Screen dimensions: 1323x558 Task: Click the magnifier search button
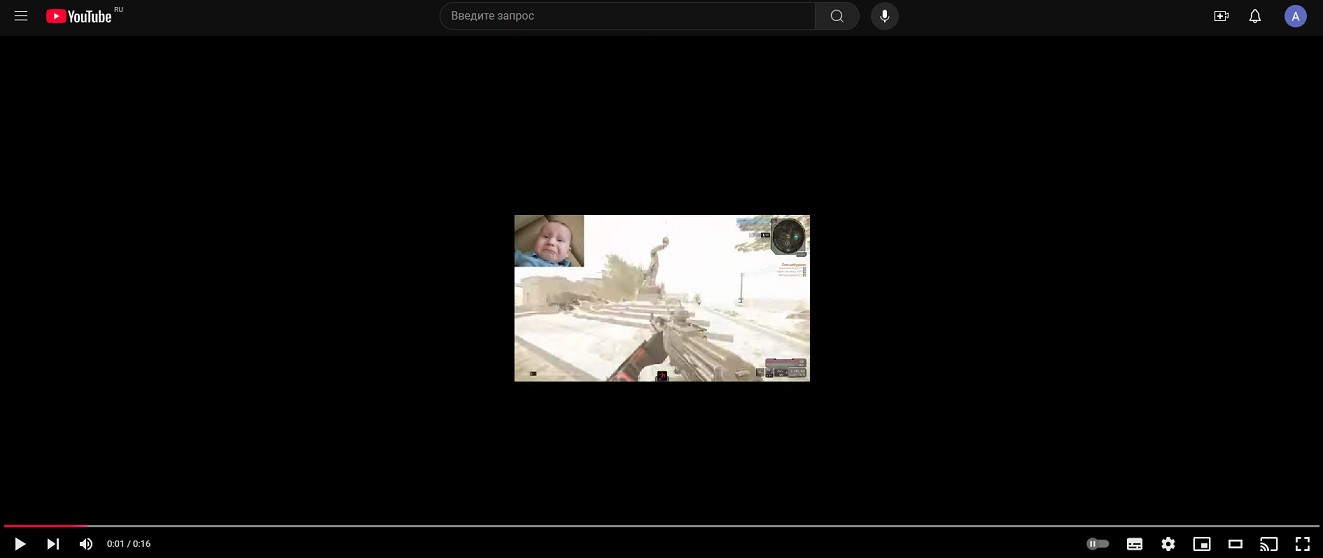(837, 16)
